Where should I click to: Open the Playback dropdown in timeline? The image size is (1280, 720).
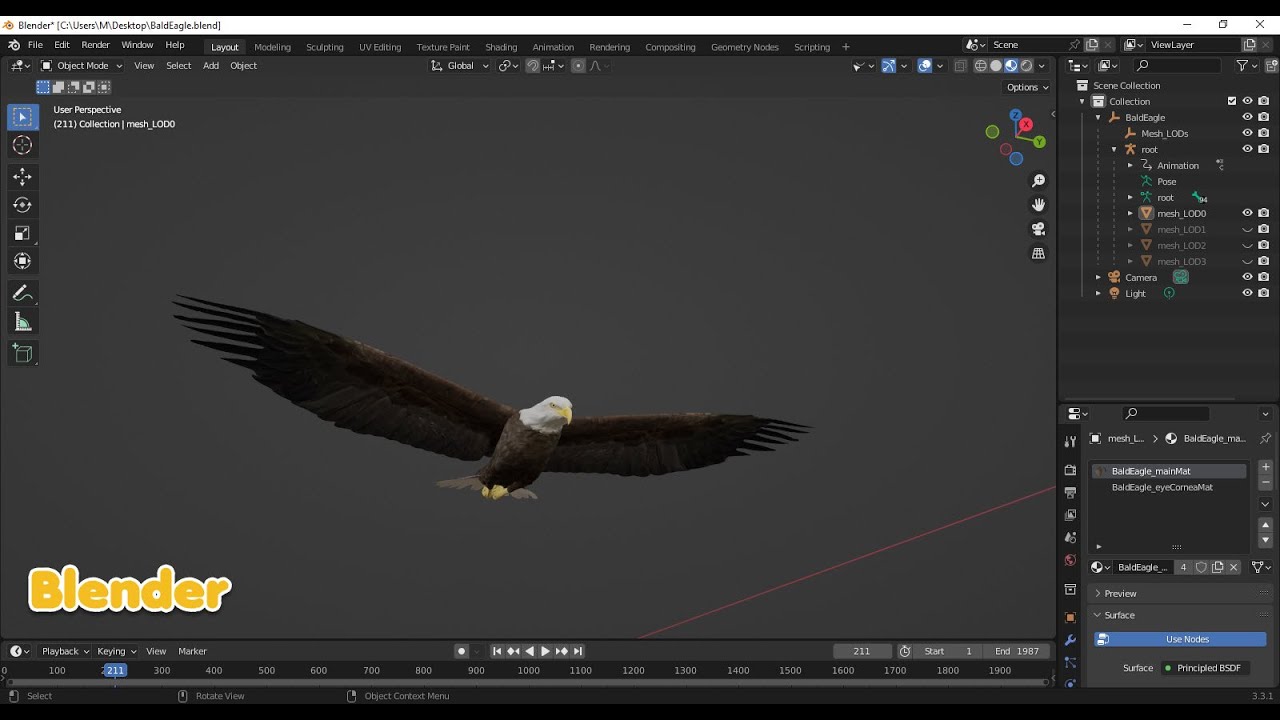tap(64, 651)
